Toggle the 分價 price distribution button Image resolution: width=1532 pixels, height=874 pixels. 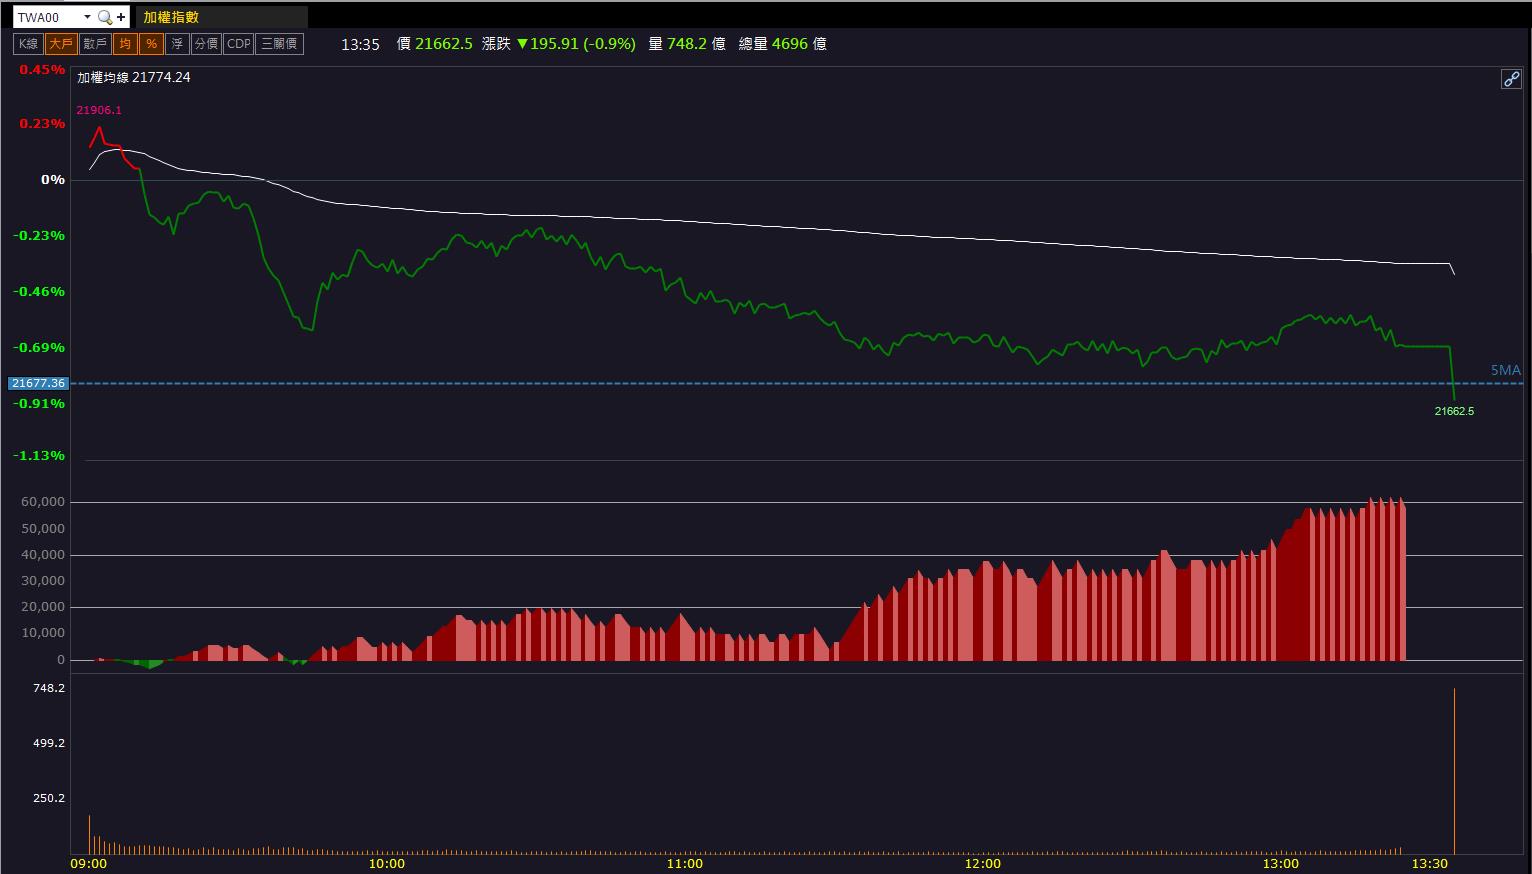206,44
